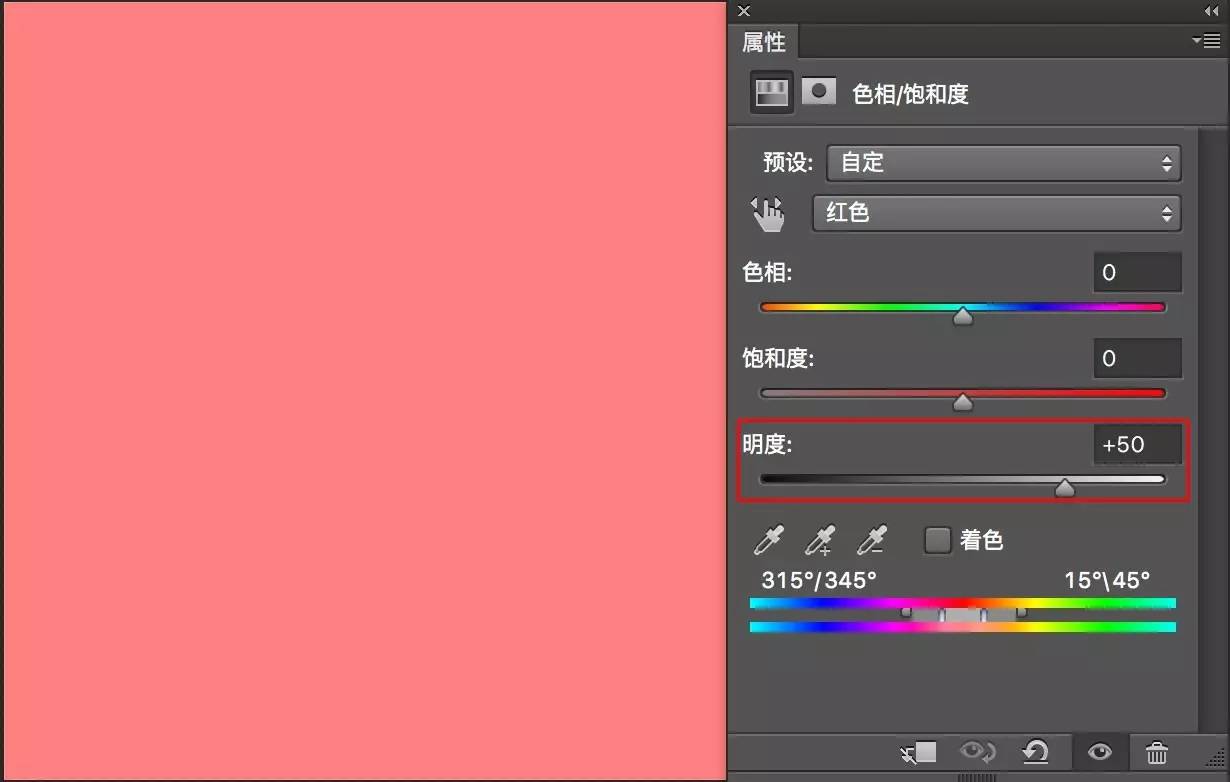This screenshot has height=782, width=1230.
Task: Switch to the 属性 tab
Action: tap(764, 42)
